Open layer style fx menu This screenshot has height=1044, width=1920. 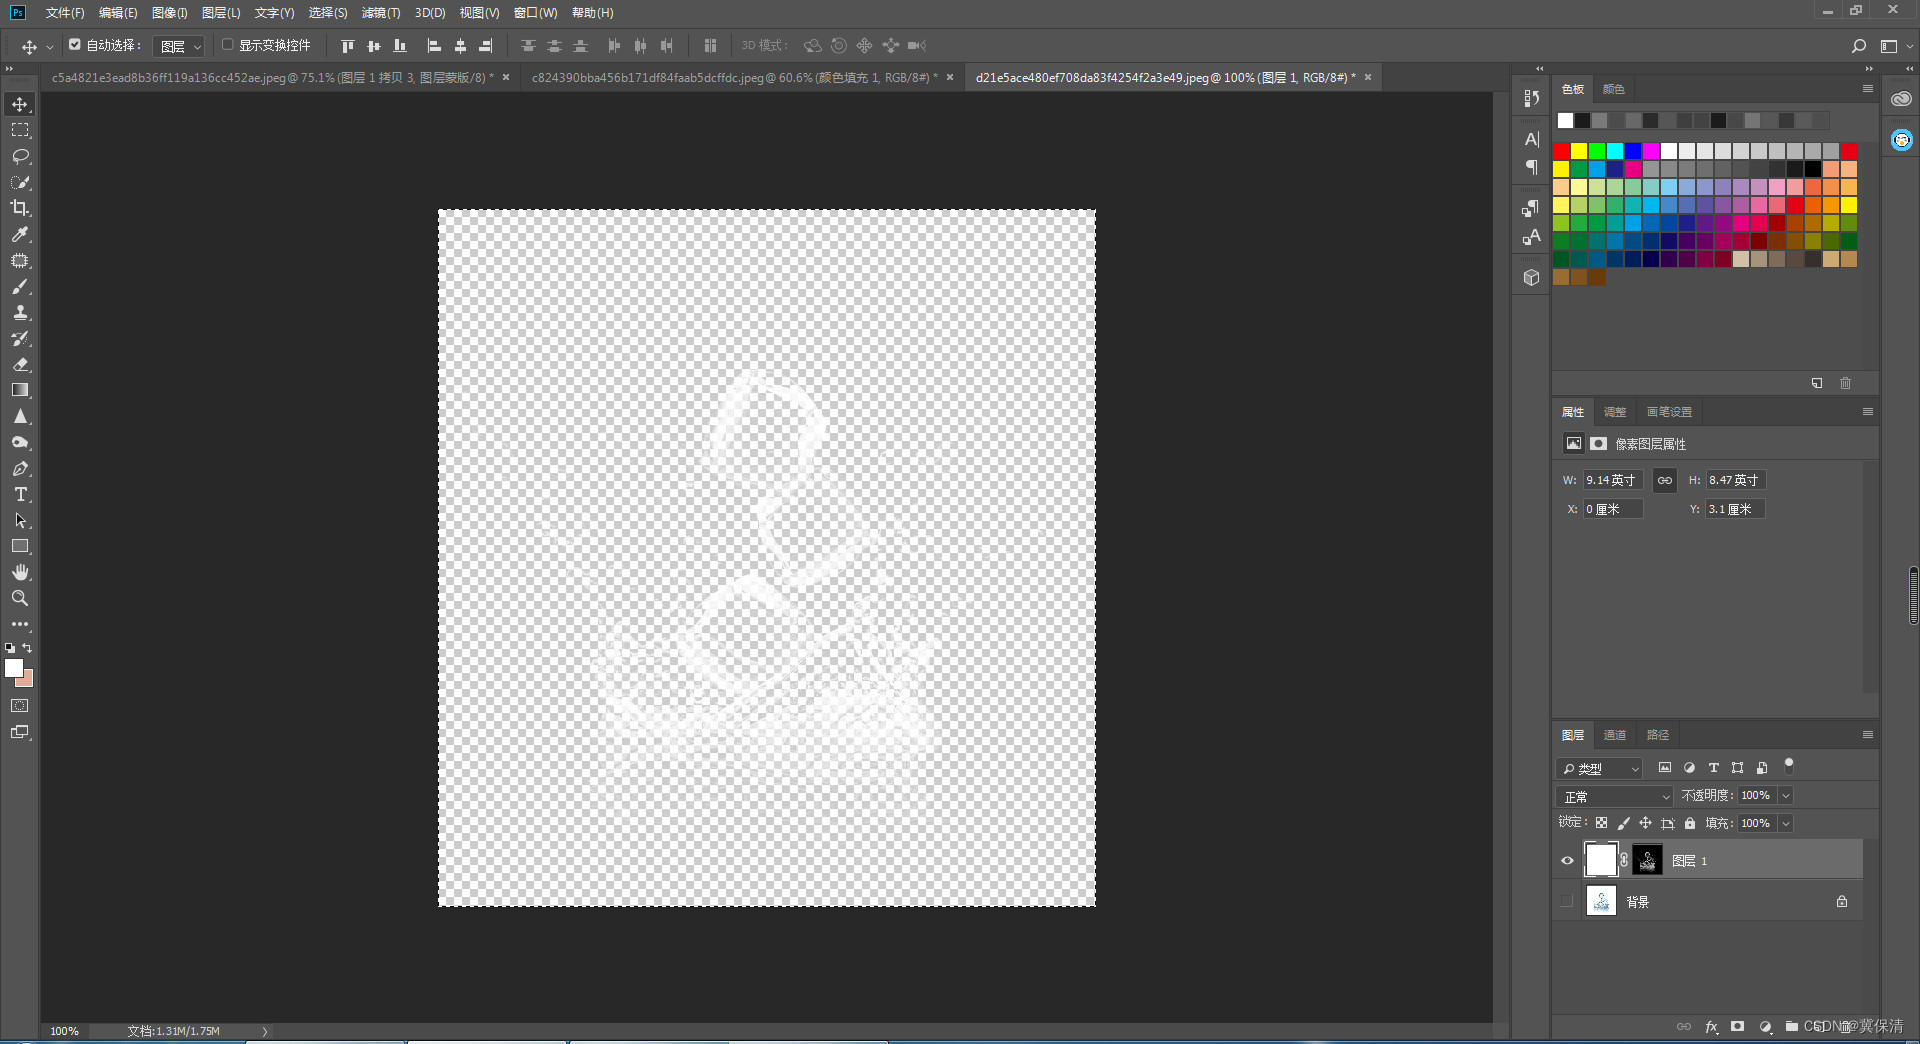(1711, 1026)
